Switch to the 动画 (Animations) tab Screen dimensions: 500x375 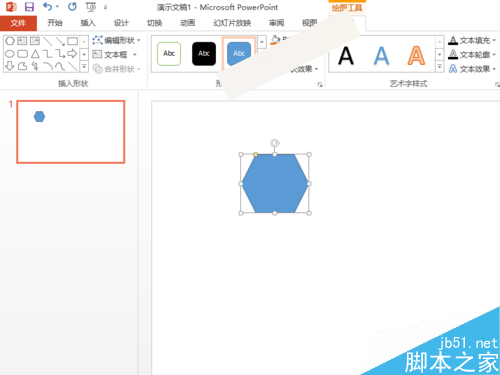[x=188, y=23]
